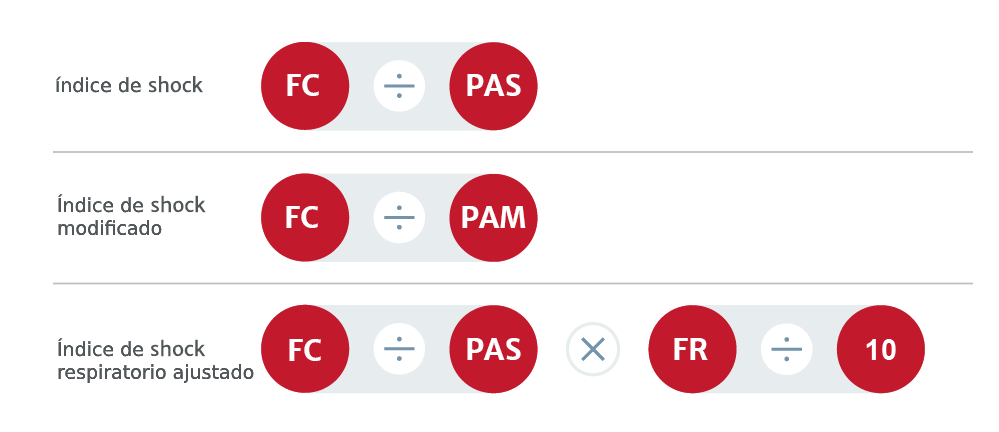Click the FC circle in the índice de shock row

[x=305, y=86]
